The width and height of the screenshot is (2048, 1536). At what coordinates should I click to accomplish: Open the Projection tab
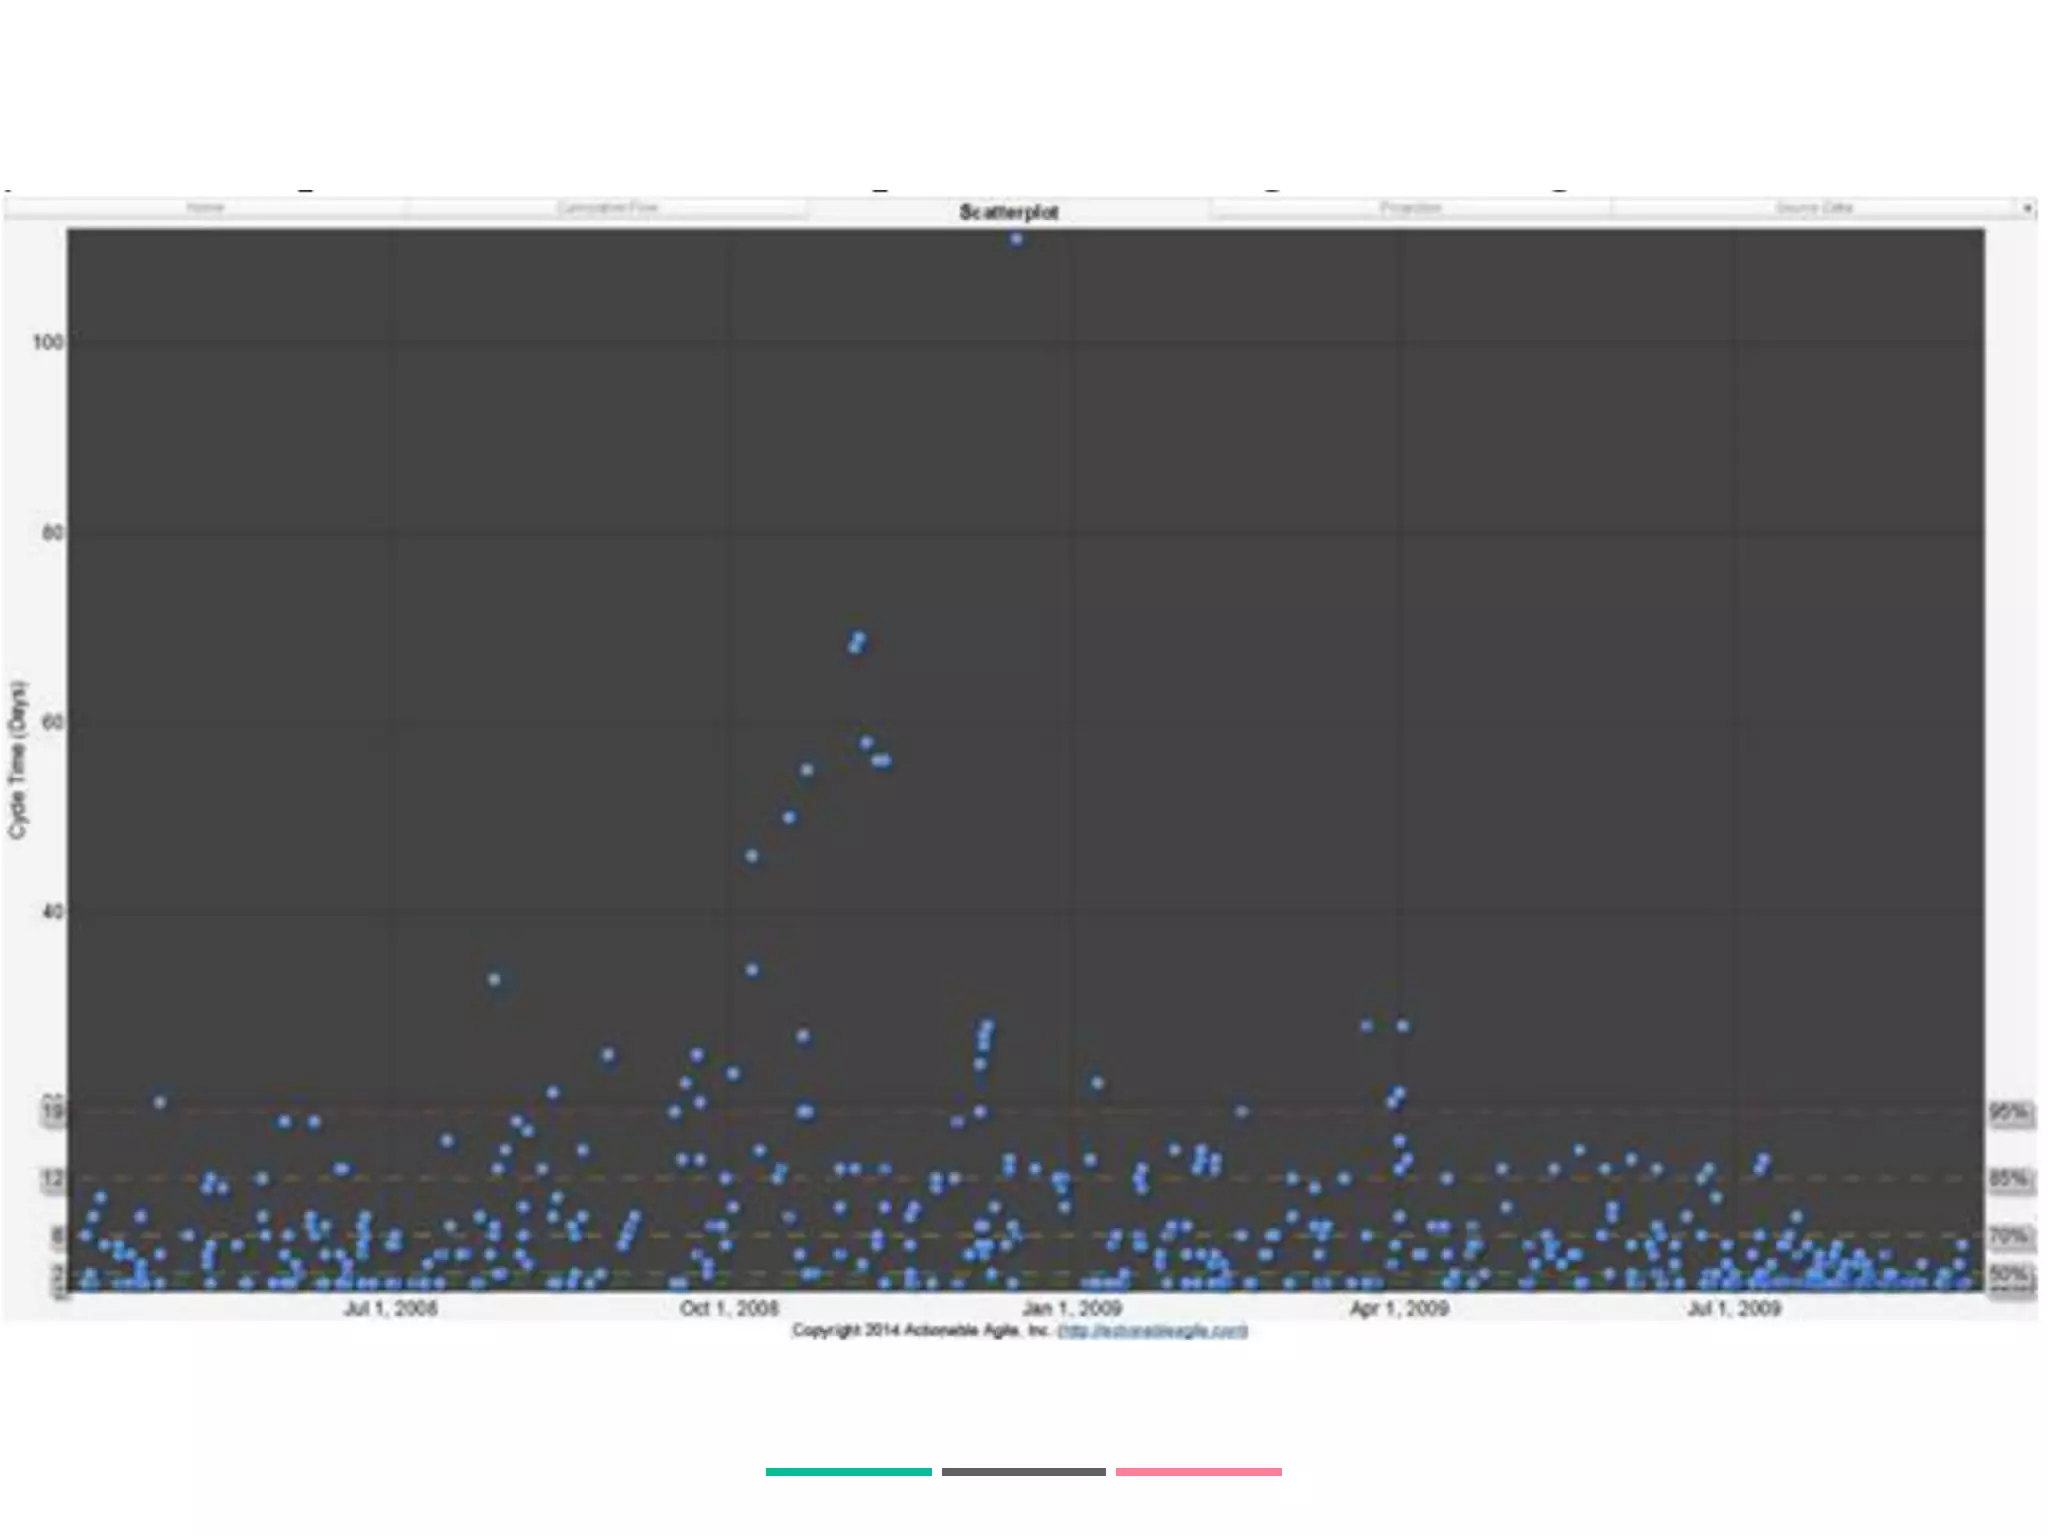click(1411, 208)
